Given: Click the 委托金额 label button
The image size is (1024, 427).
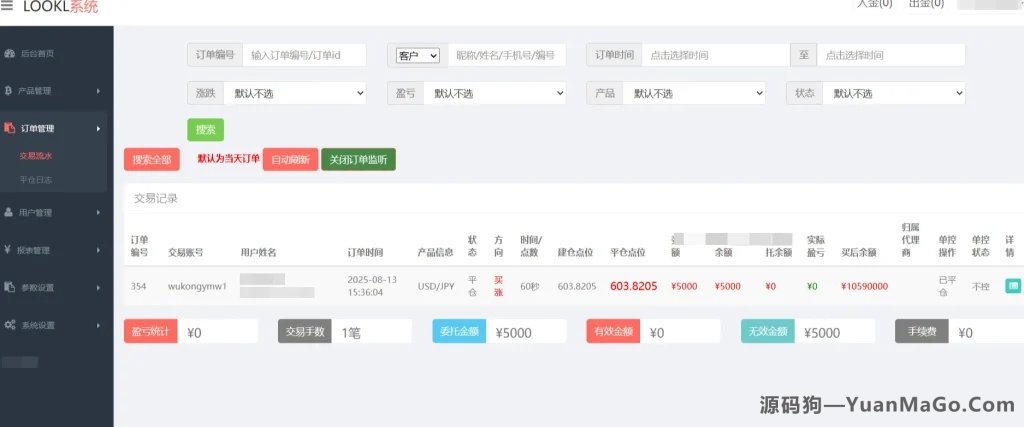Looking at the screenshot, I should tap(459, 332).
